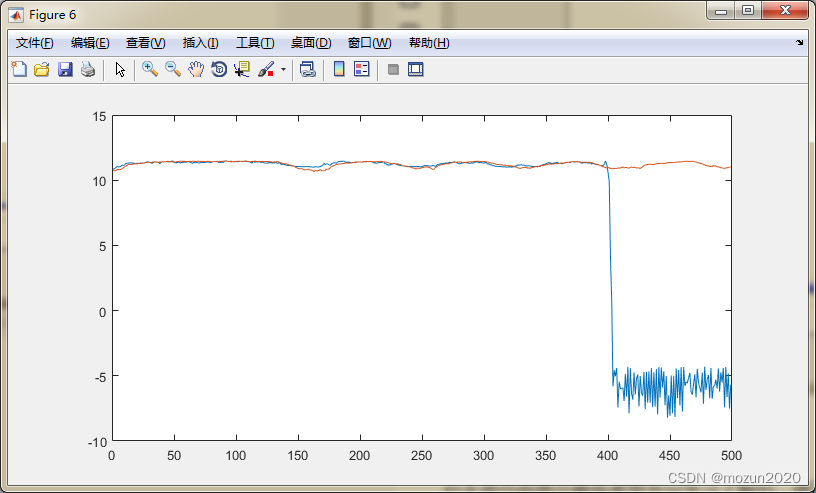Click the Link Plot icon

(x=308, y=69)
